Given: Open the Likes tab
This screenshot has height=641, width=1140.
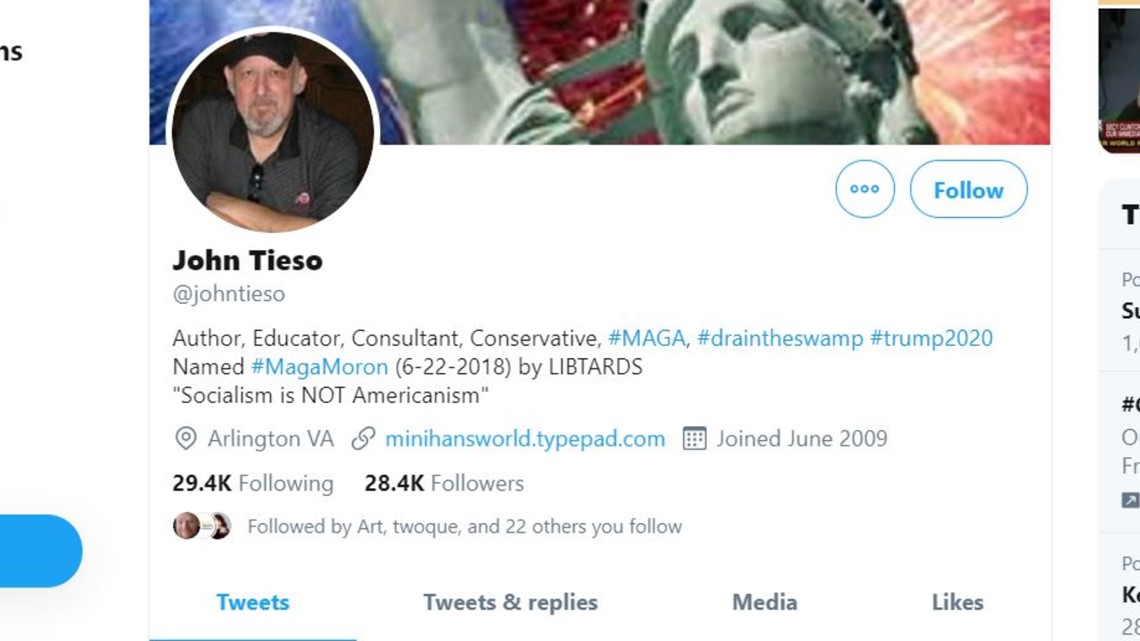Looking at the screenshot, I should [958, 602].
